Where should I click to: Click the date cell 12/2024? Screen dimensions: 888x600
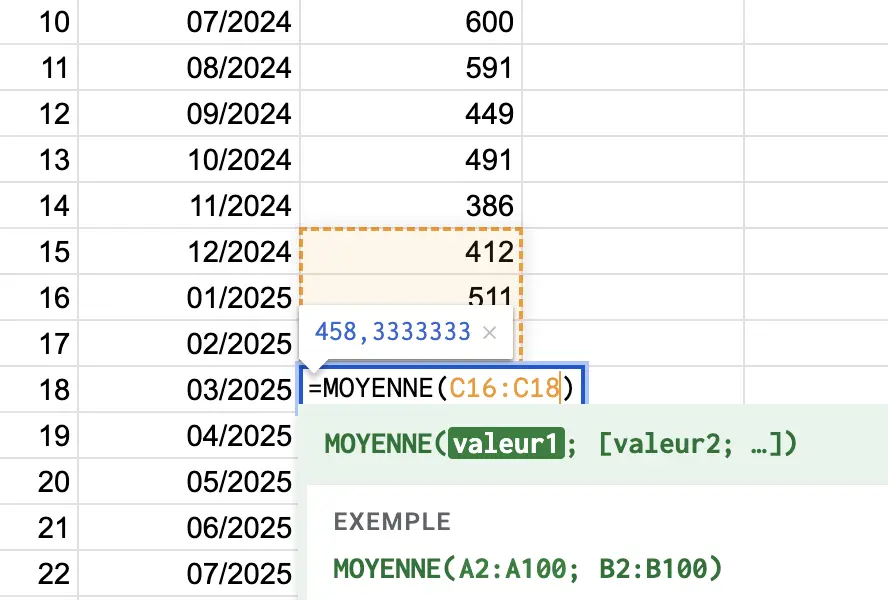[x=189, y=252]
